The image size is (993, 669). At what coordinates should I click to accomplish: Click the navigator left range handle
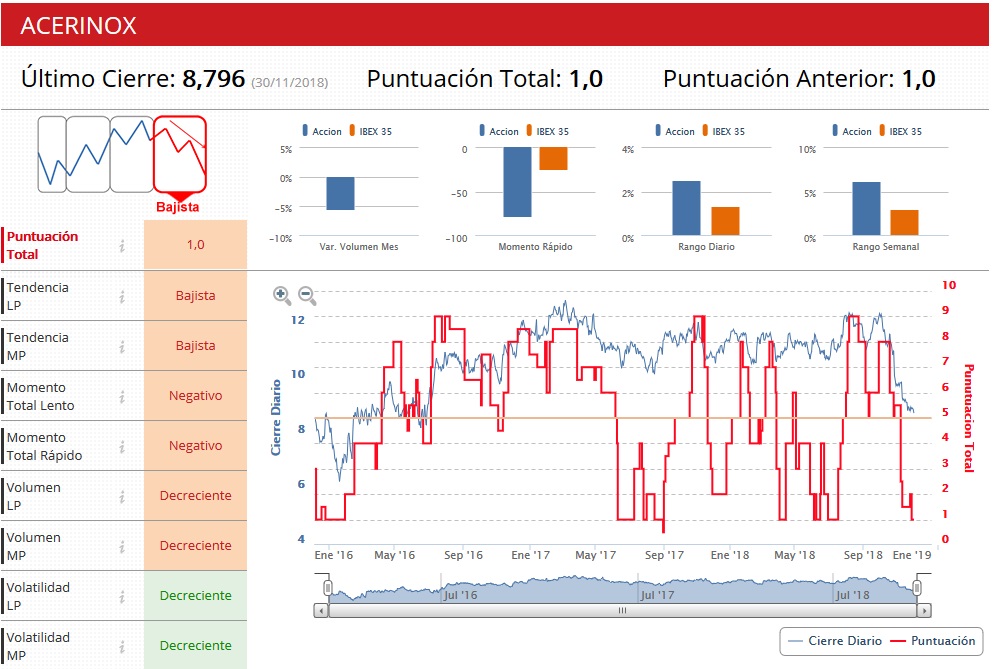(x=327, y=587)
